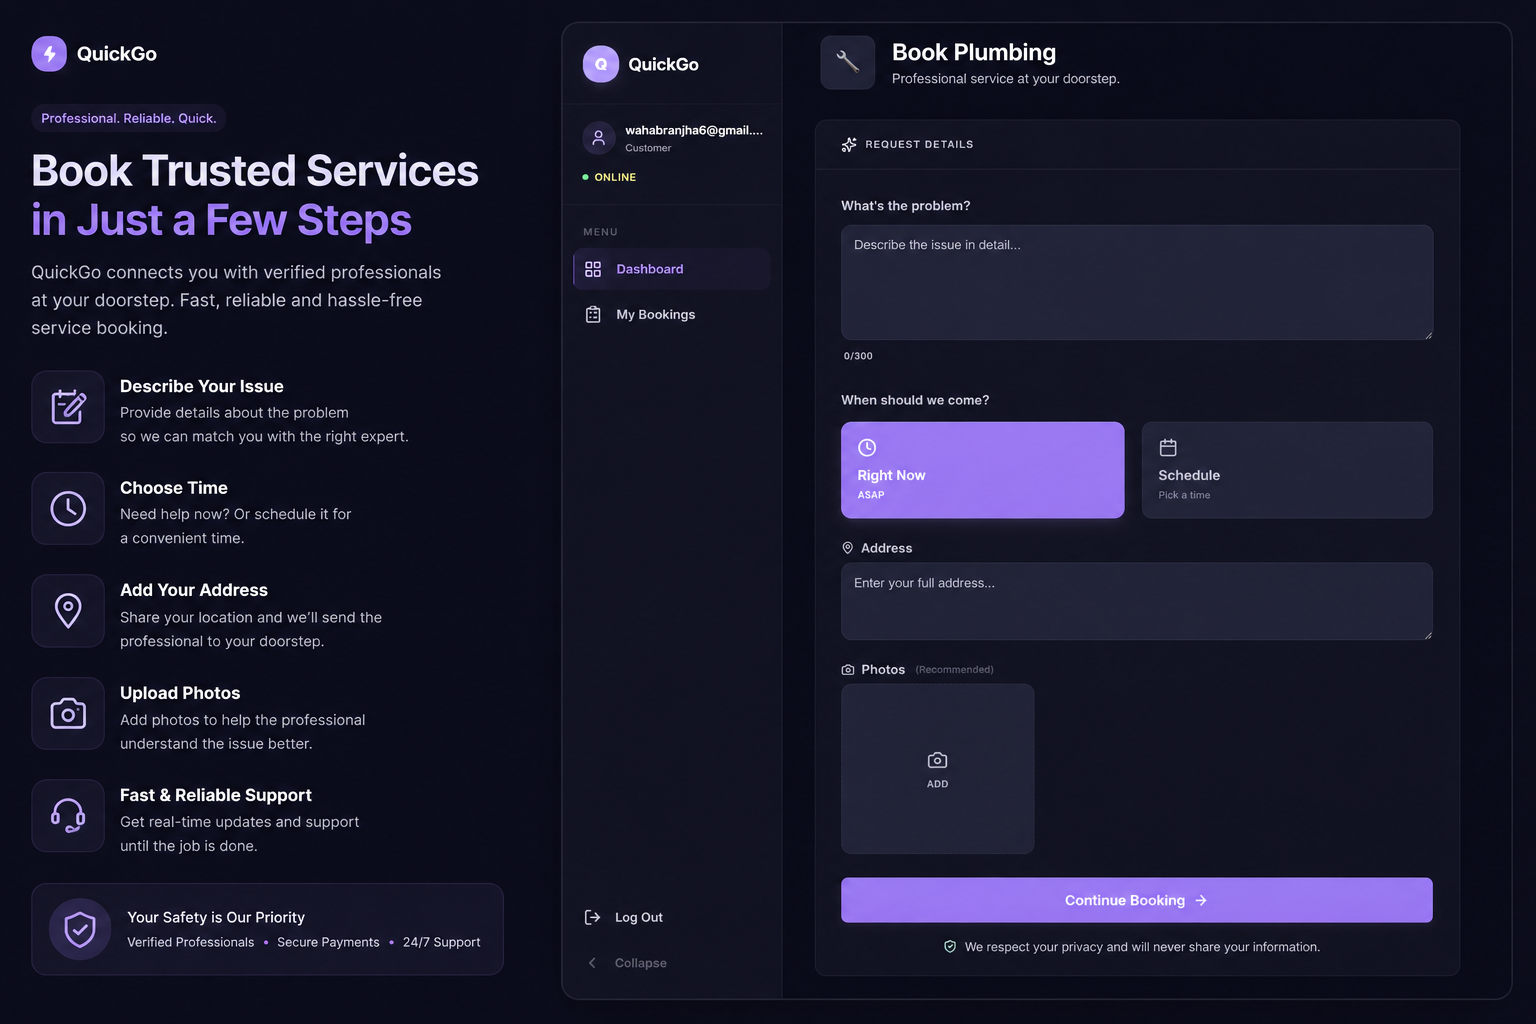Click the Choose Time clock icon
Viewport: 1536px width, 1024px height.
68,508
